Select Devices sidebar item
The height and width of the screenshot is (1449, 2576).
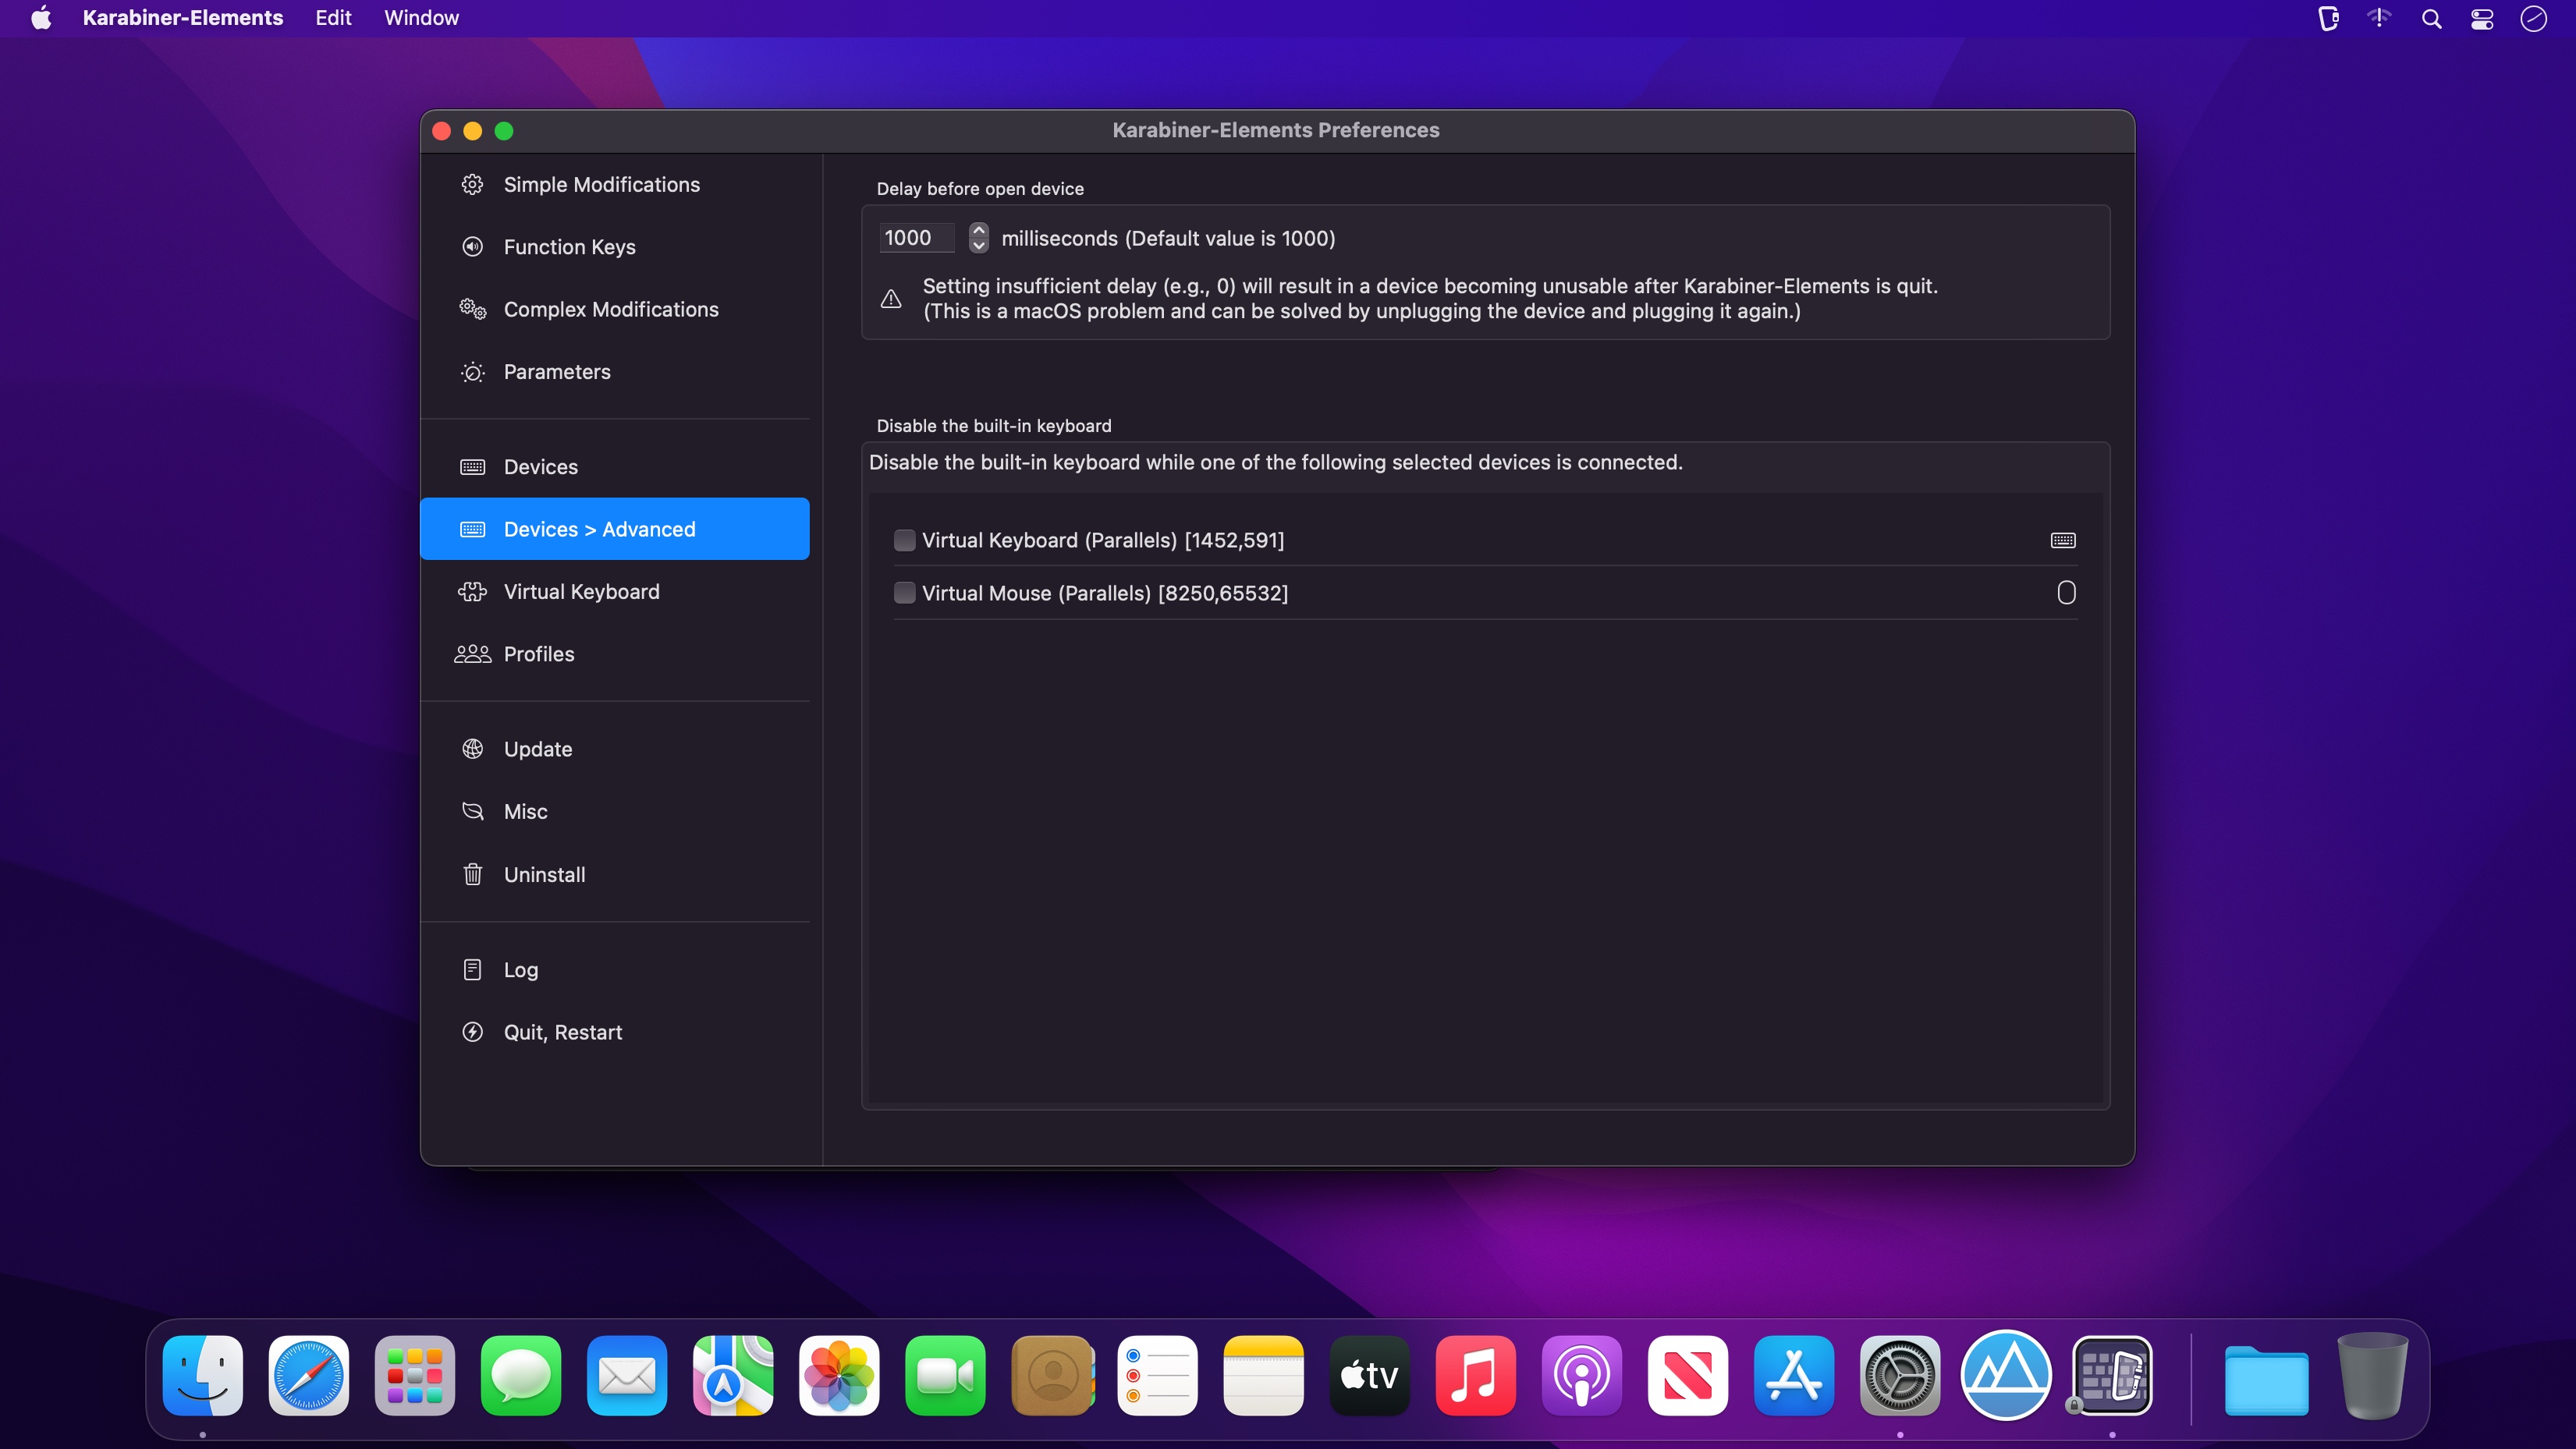(614, 467)
